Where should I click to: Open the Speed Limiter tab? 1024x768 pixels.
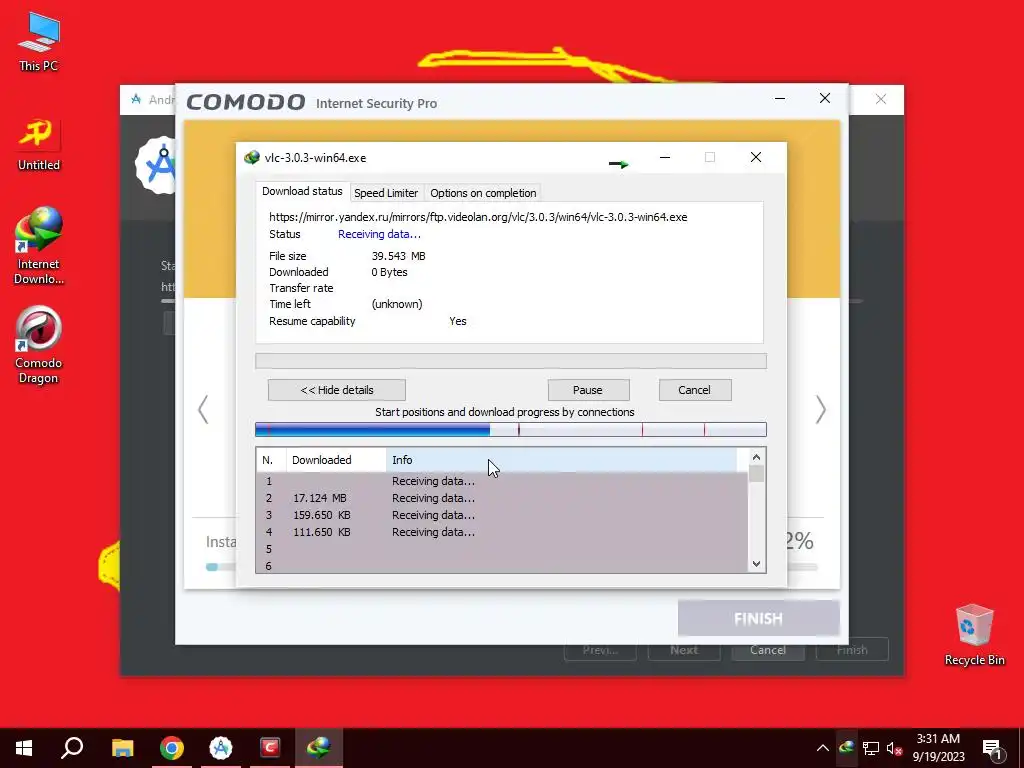(x=386, y=193)
